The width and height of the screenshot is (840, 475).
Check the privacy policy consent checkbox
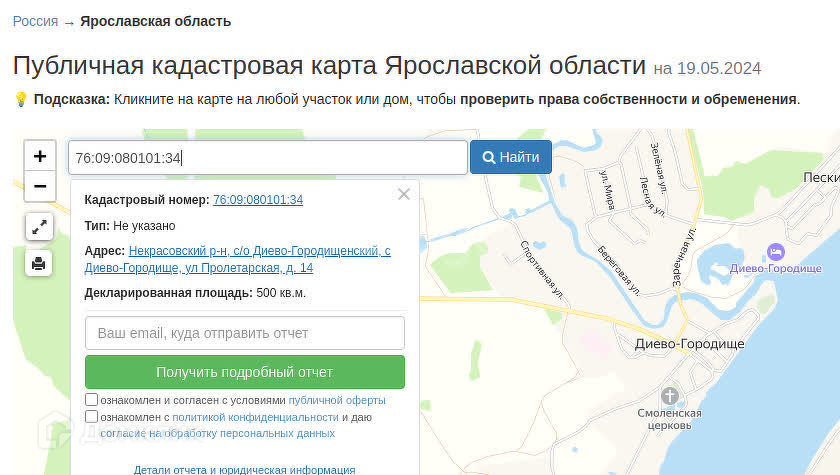(x=91, y=417)
